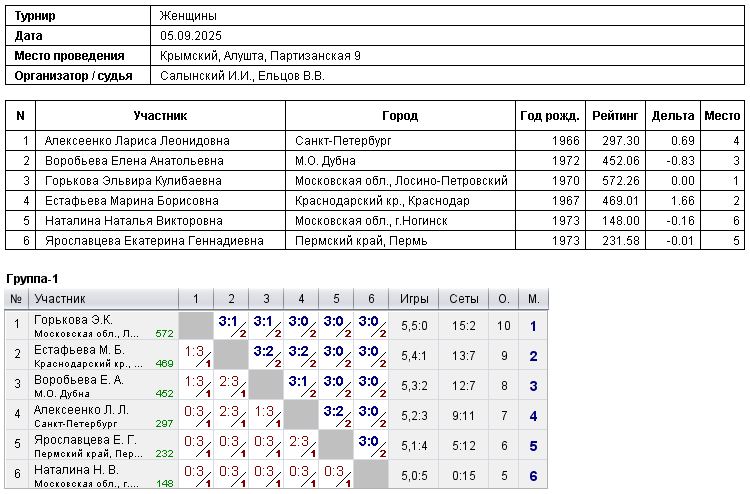Click the Место column header
The height and width of the screenshot is (494, 750).
coord(722,116)
